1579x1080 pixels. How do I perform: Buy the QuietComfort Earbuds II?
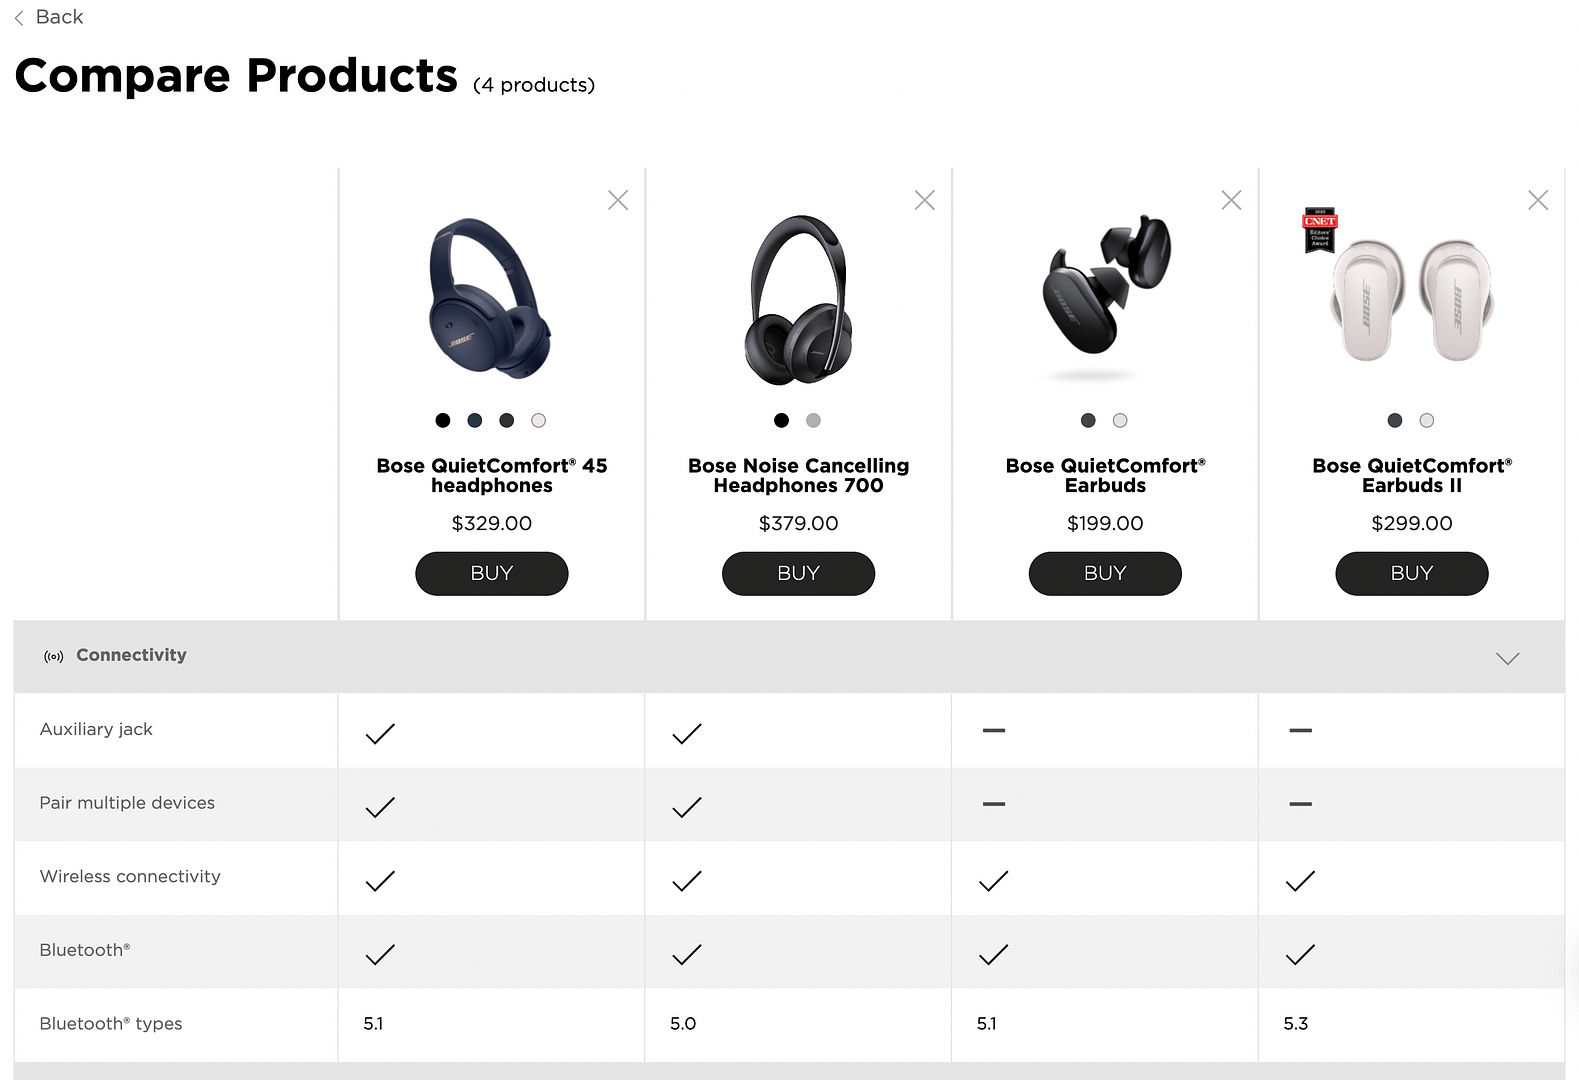coord(1411,574)
